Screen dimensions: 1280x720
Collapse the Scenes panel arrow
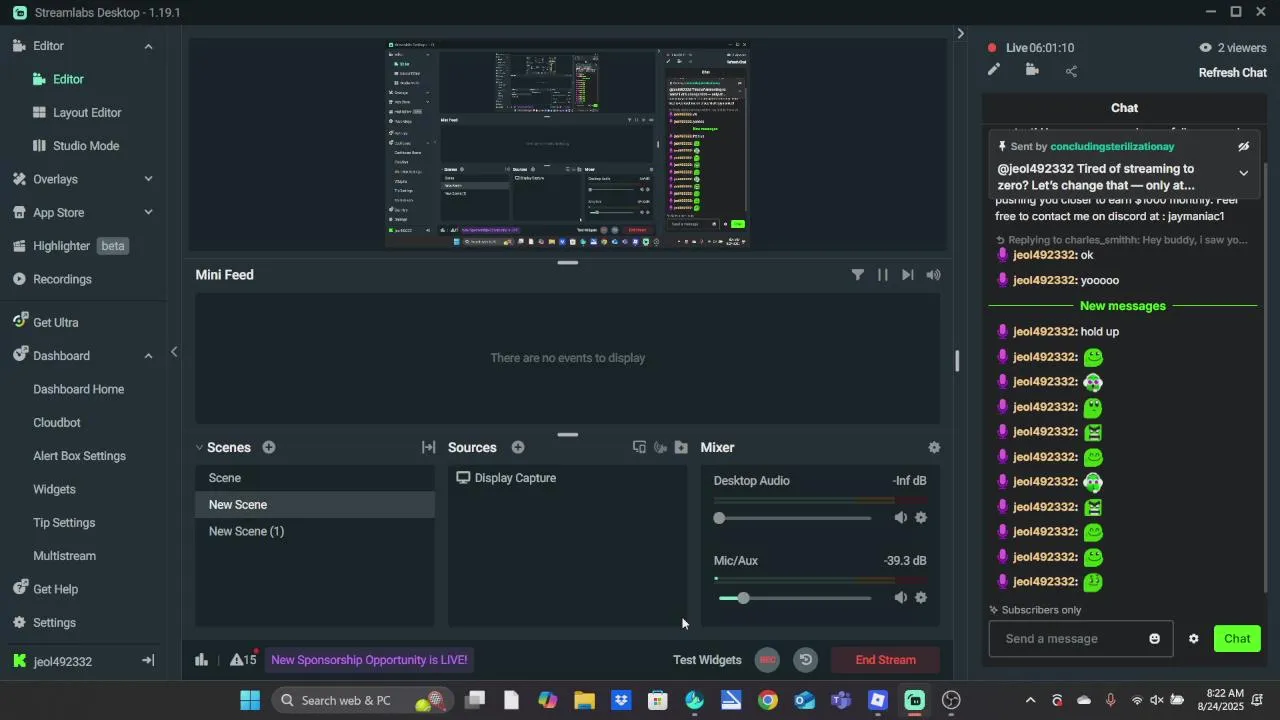(199, 448)
